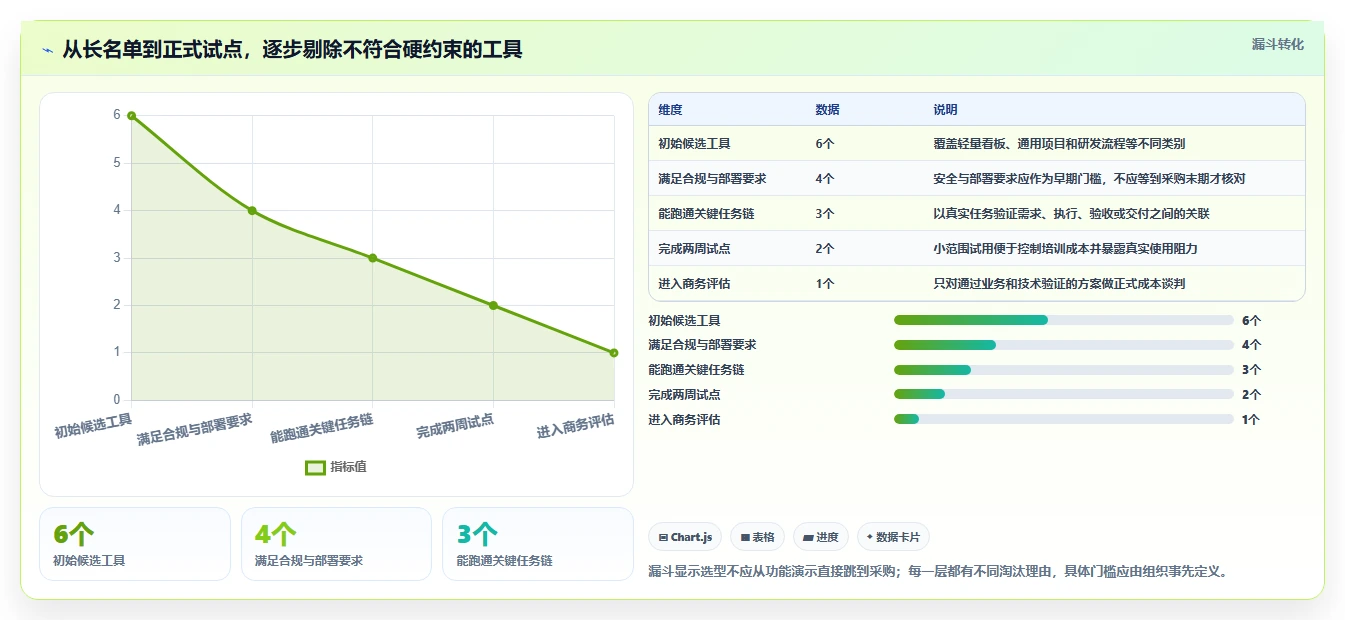Click x-axis label 满足合规与部署要求 on chart
Viewport: 1345px width, 620px height.
click(195, 429)
